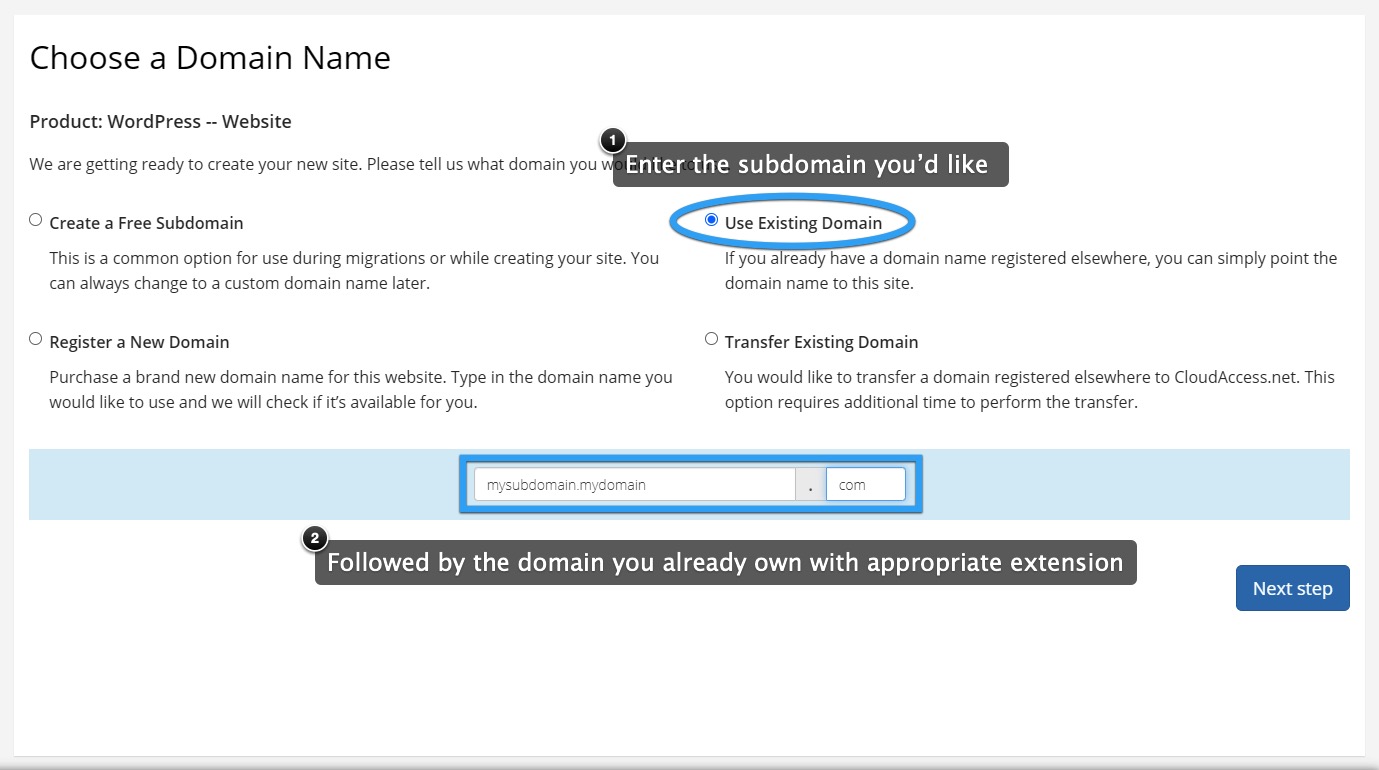This screenshot has height=770, width=1379.
Task: Click the 'Followed by the domain you already own' callout
Action: click(726, 563)
